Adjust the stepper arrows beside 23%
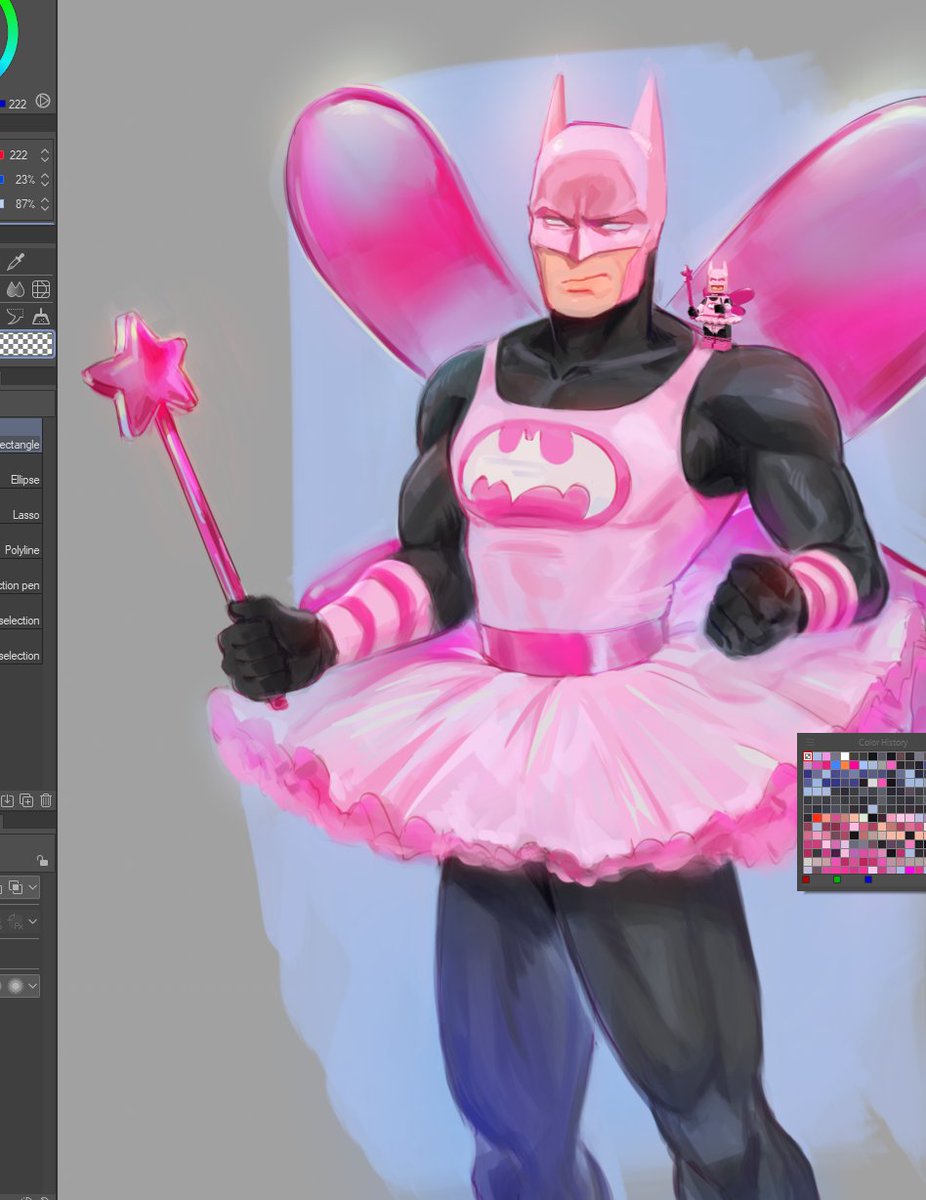This screenshot has height=1200, width=926. pos(44,180)
